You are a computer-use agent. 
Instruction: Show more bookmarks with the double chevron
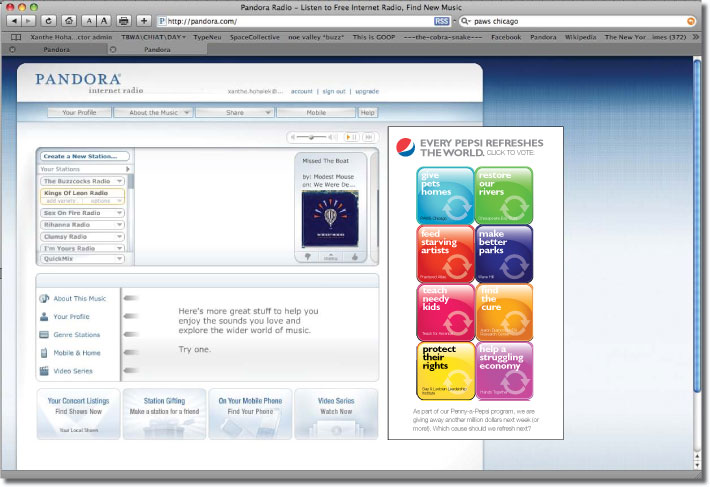[696, 37]
